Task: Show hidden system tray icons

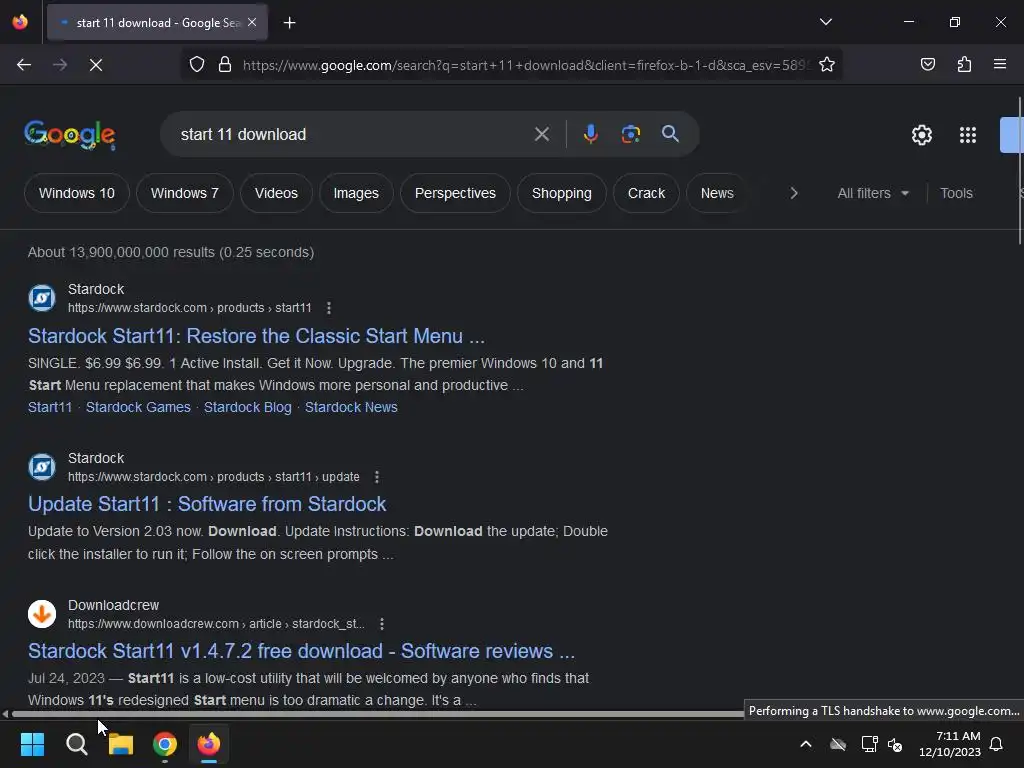Action: coord(806,744)
